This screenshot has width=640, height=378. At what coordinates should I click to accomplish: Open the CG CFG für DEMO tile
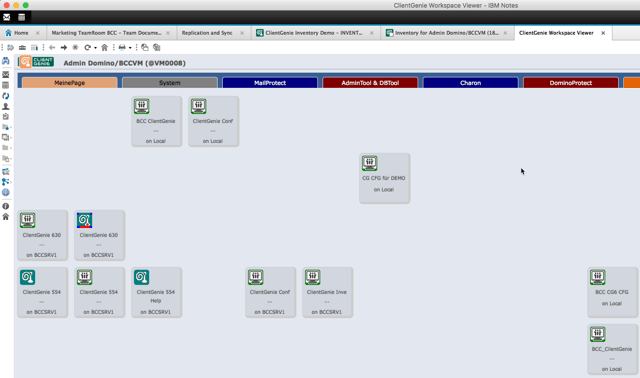tap(384, 178)
